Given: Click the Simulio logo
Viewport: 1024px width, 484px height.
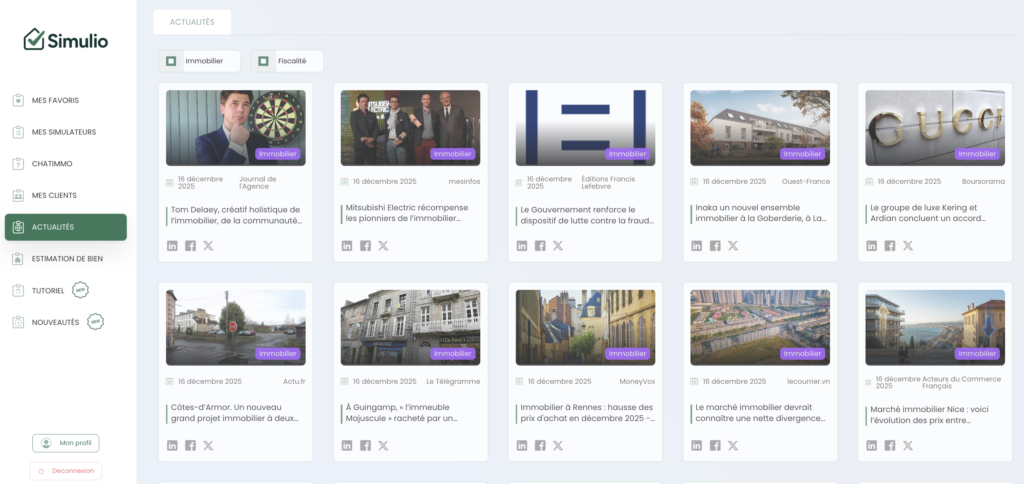Looking at the screenshot, I should (66, 40).
